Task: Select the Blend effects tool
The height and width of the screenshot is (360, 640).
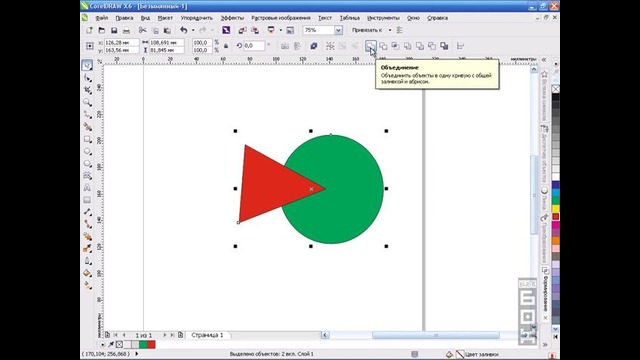Action: (x=87, y=236)
